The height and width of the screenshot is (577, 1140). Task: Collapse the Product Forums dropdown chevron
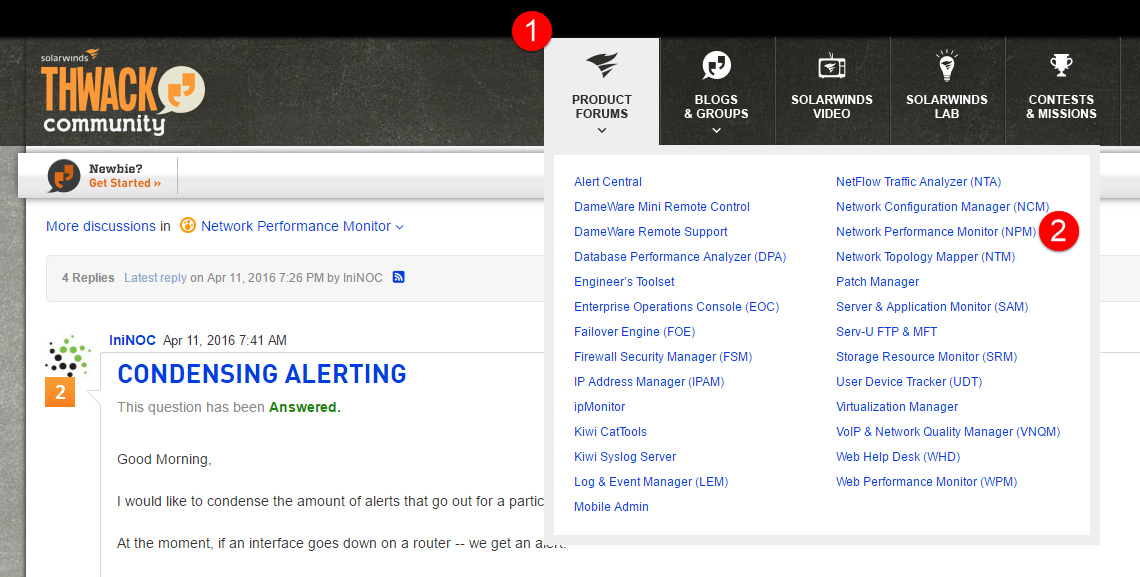pos(602,131)
